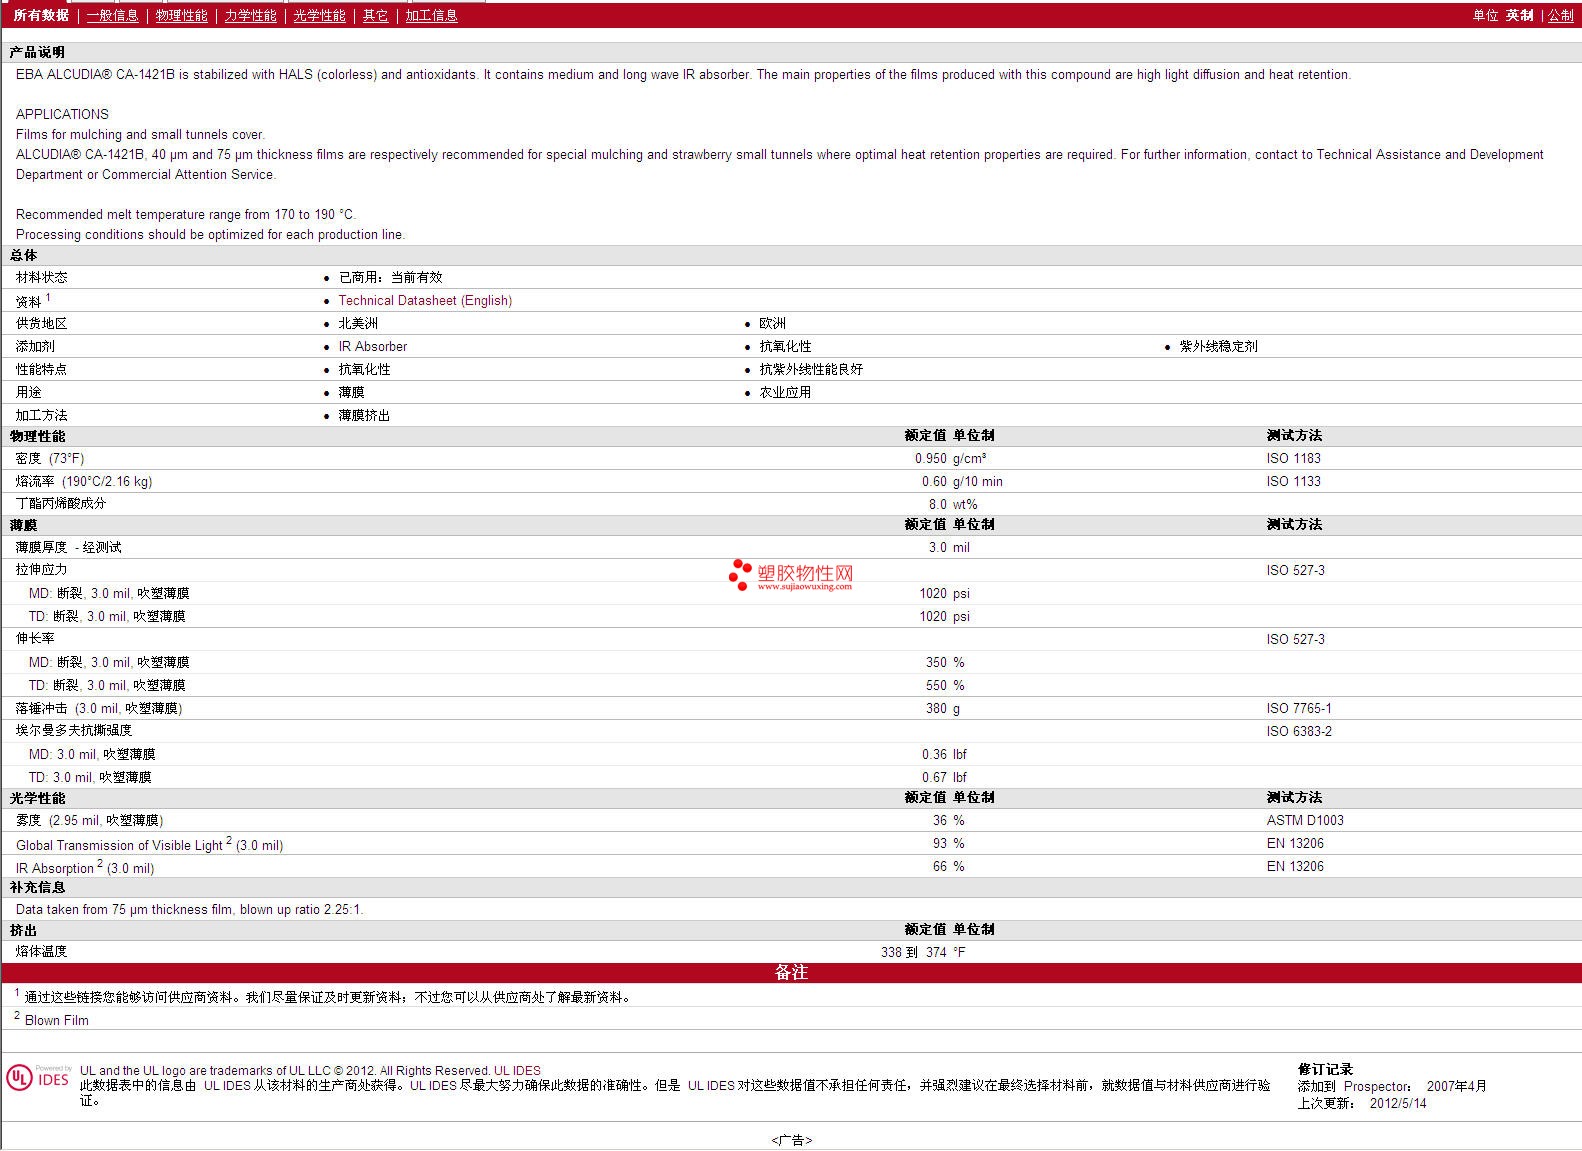Open the 一般信息 tab
This screenshot has width=1582, height=1151.
(x=112, y=15)
